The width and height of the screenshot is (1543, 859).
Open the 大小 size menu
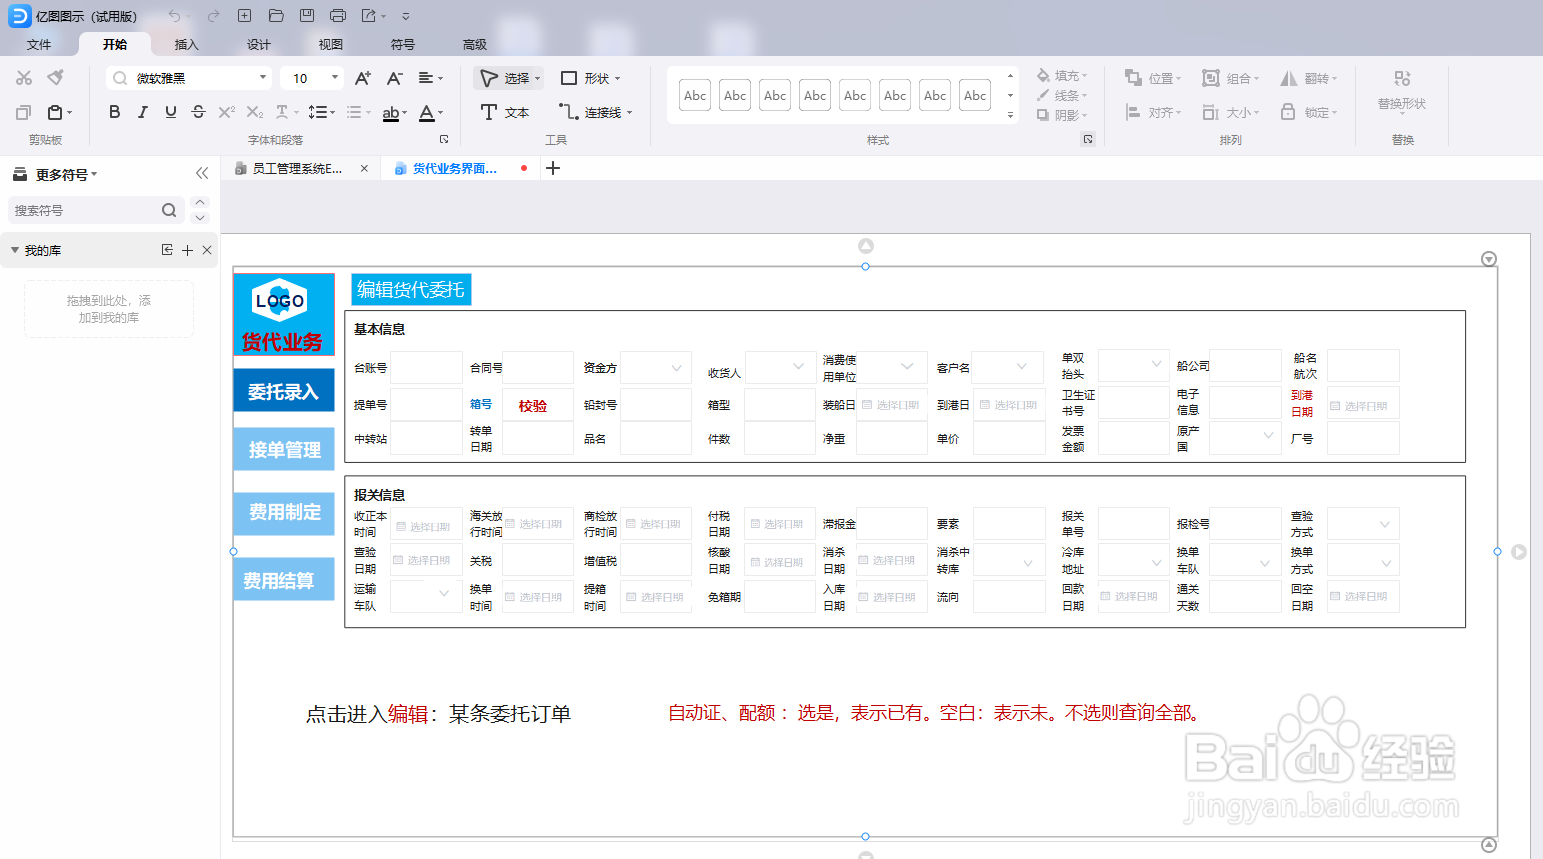(x=1231, y=112)
